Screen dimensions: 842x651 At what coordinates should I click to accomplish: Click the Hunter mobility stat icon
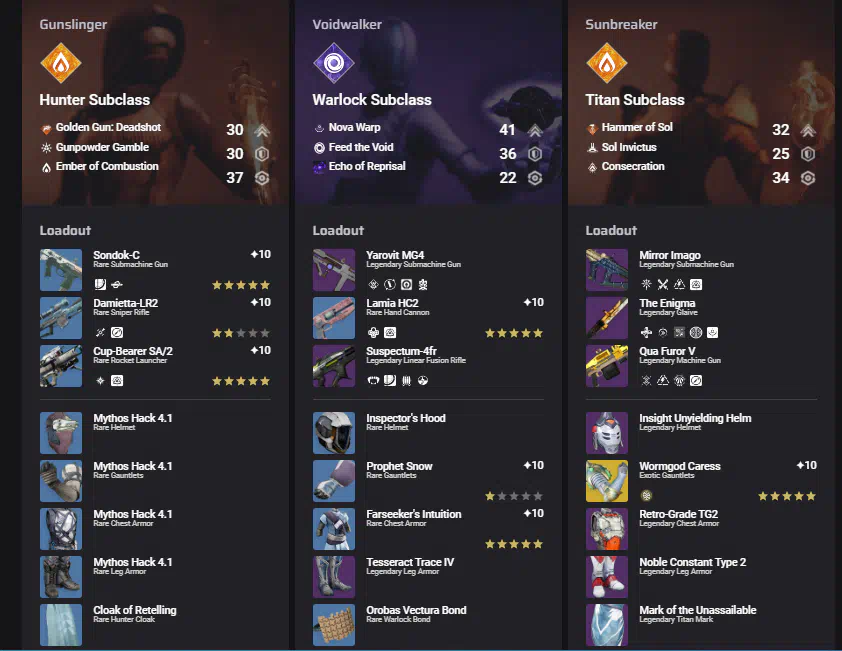pyautogui.click(x=262, y=130)
